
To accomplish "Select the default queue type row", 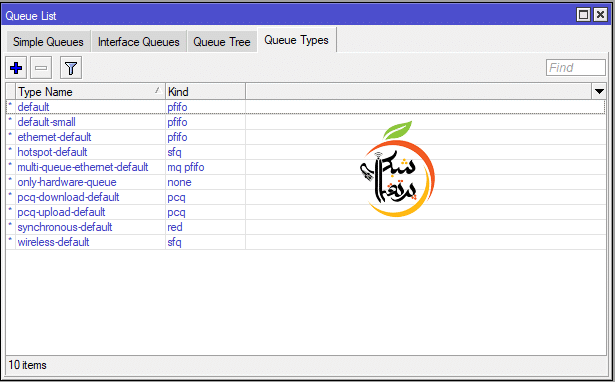I will point(306,107).
